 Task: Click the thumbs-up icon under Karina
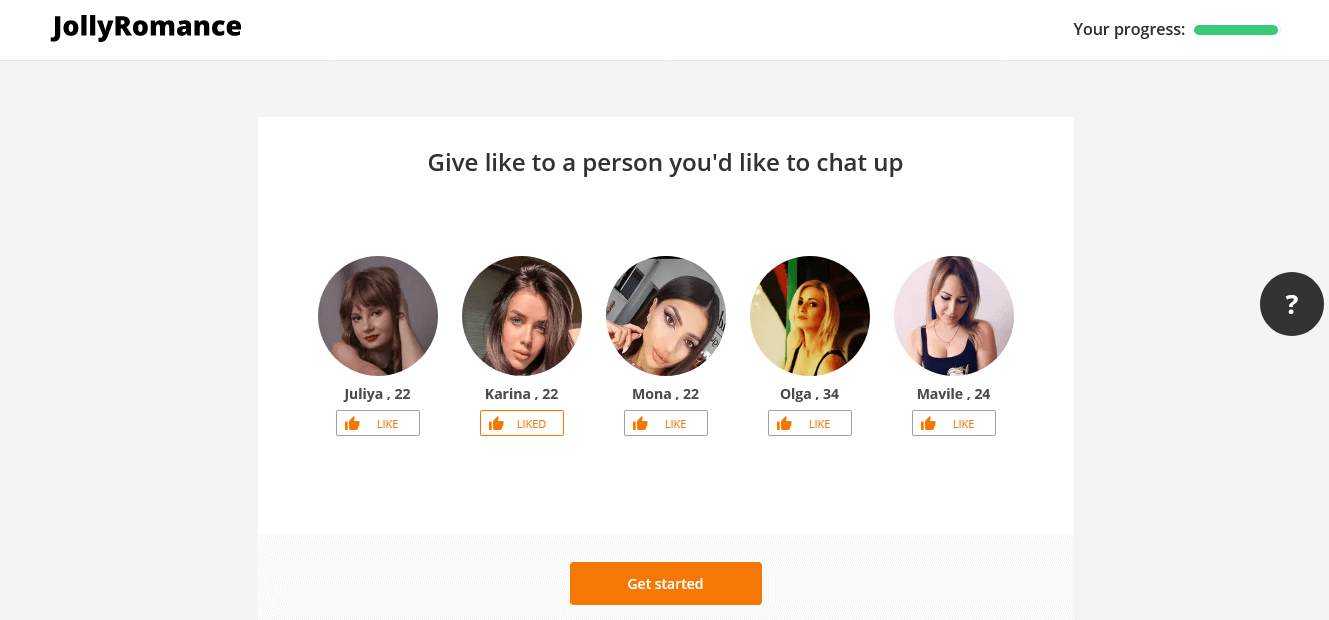(496, 424)
